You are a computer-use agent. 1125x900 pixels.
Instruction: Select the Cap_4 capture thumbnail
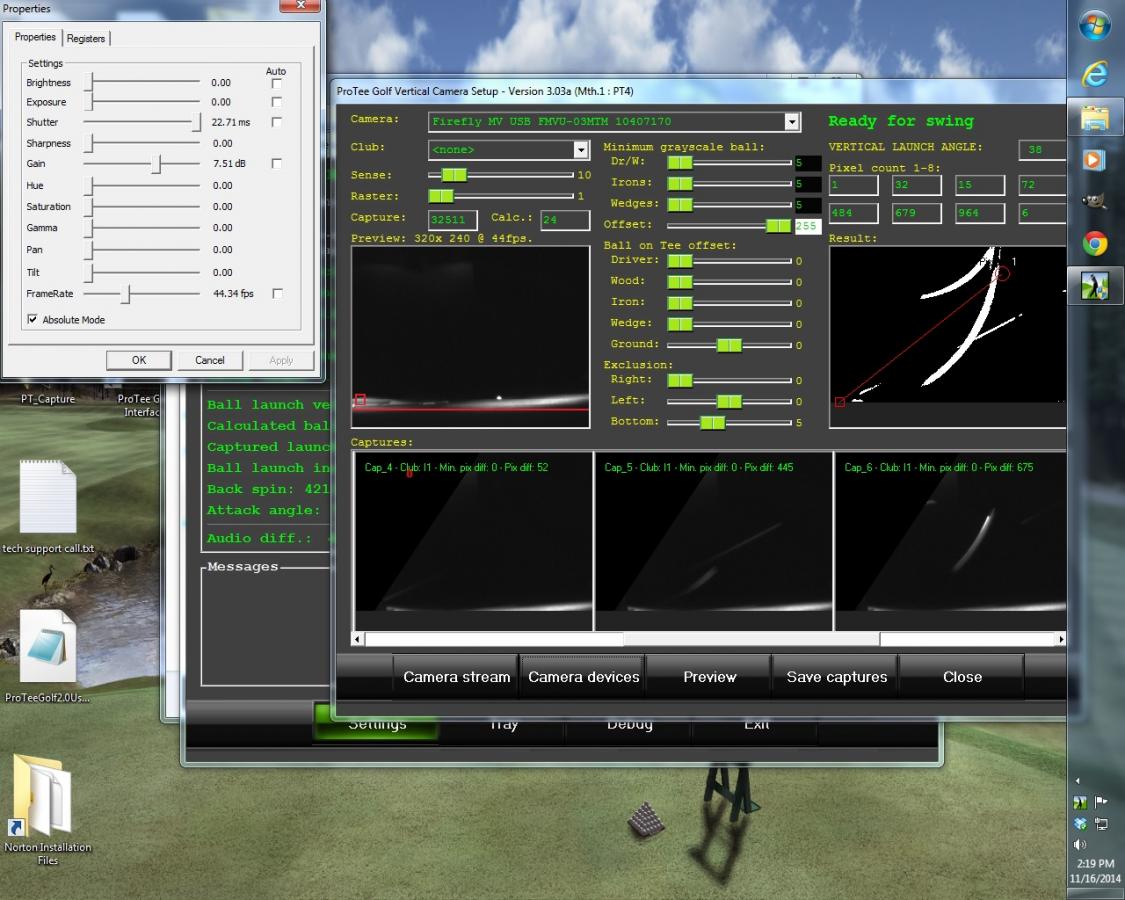pos(474,541)
